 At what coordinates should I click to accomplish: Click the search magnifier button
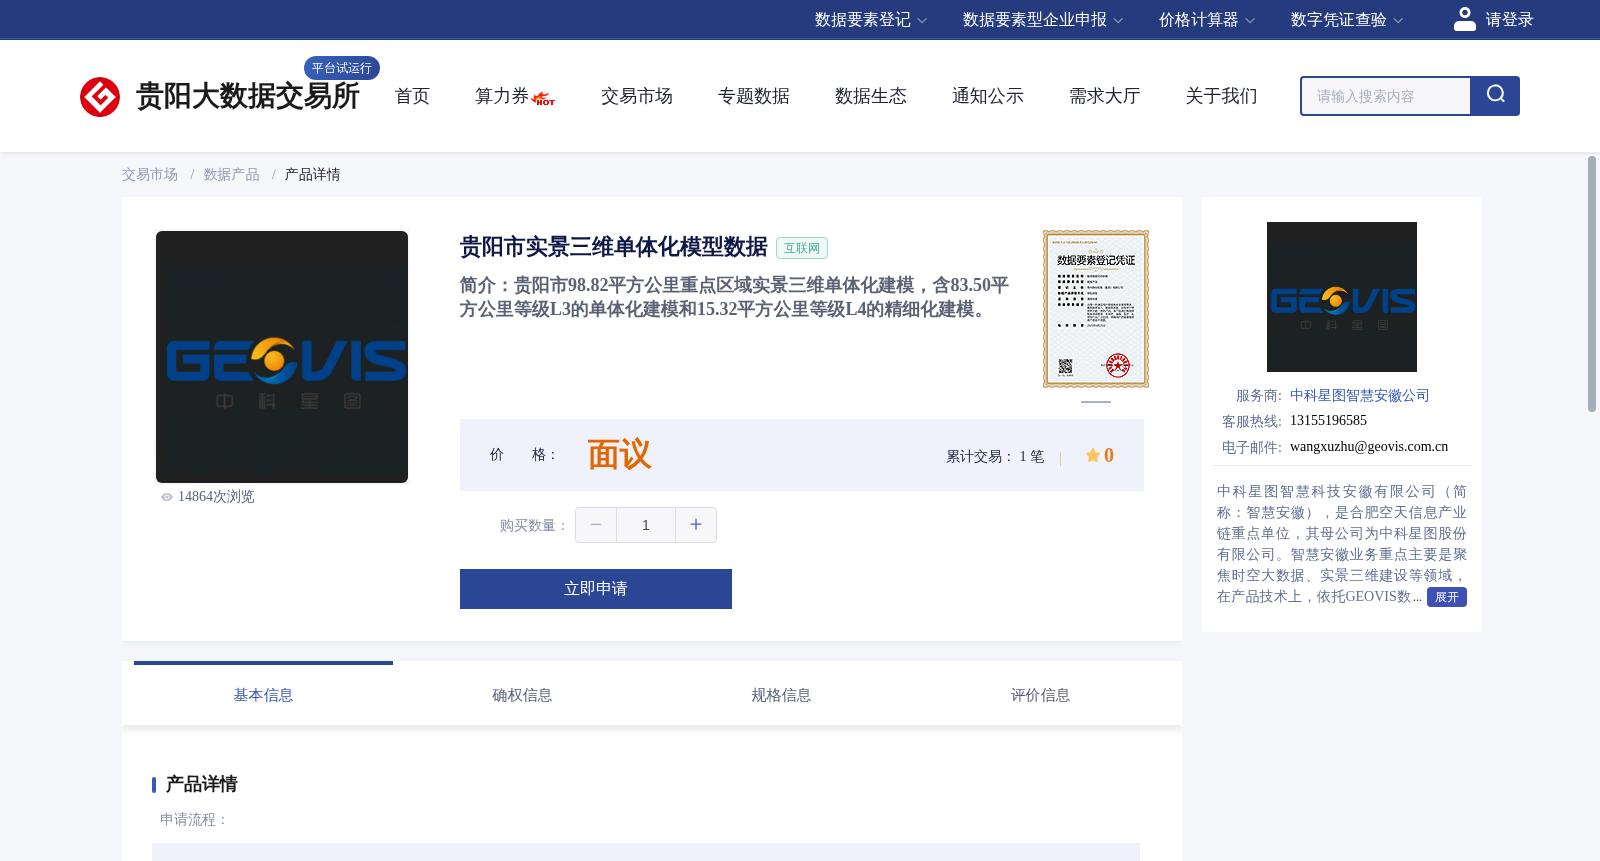click(1495, 96)
